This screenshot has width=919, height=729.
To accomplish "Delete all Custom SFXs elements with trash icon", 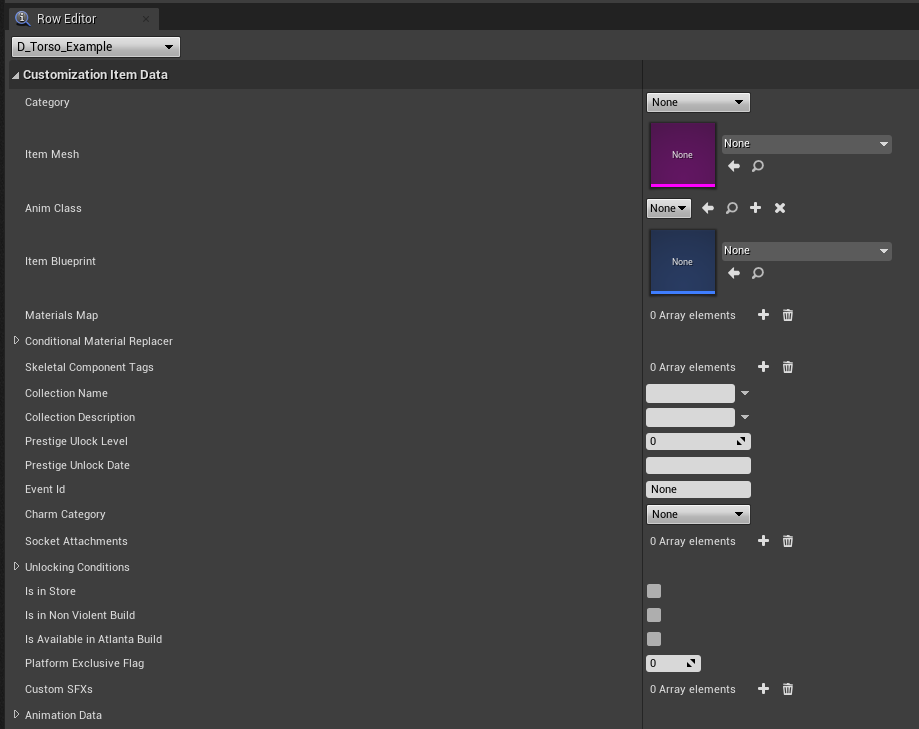I will point(788,689).
